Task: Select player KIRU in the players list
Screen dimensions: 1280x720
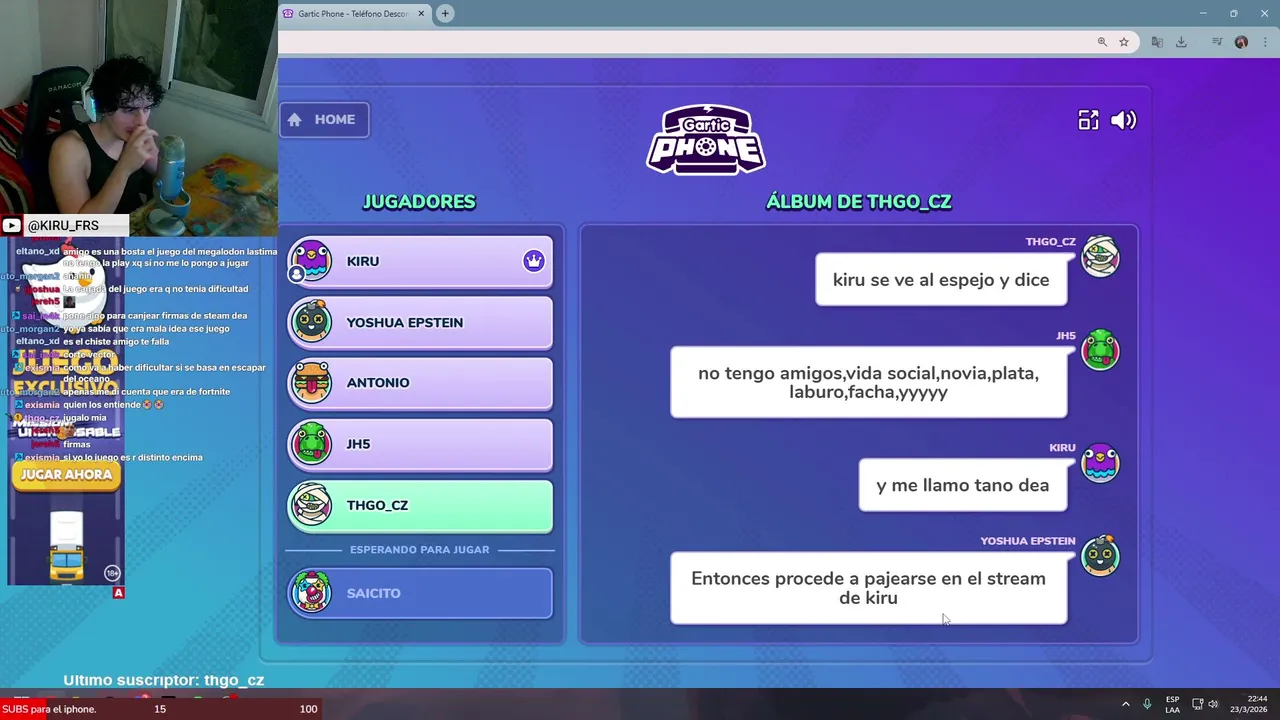Action: (x=420, y=262)
